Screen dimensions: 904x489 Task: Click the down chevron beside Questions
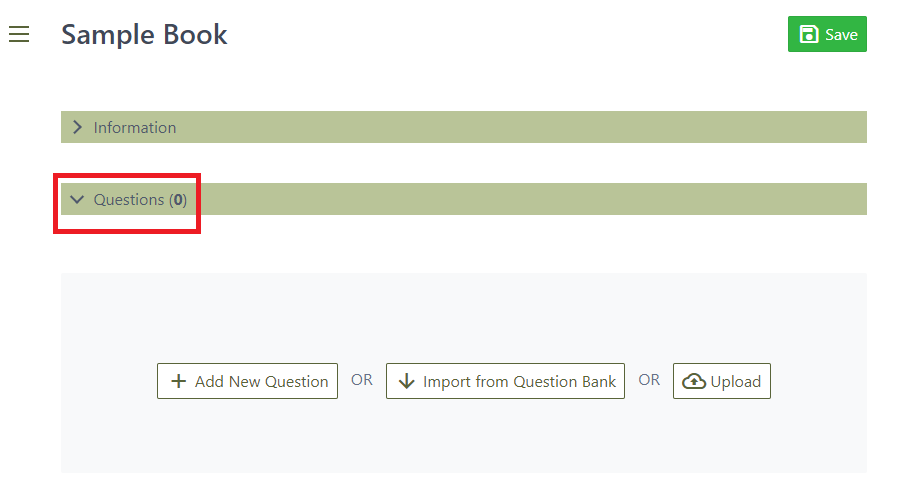[78, 200]
